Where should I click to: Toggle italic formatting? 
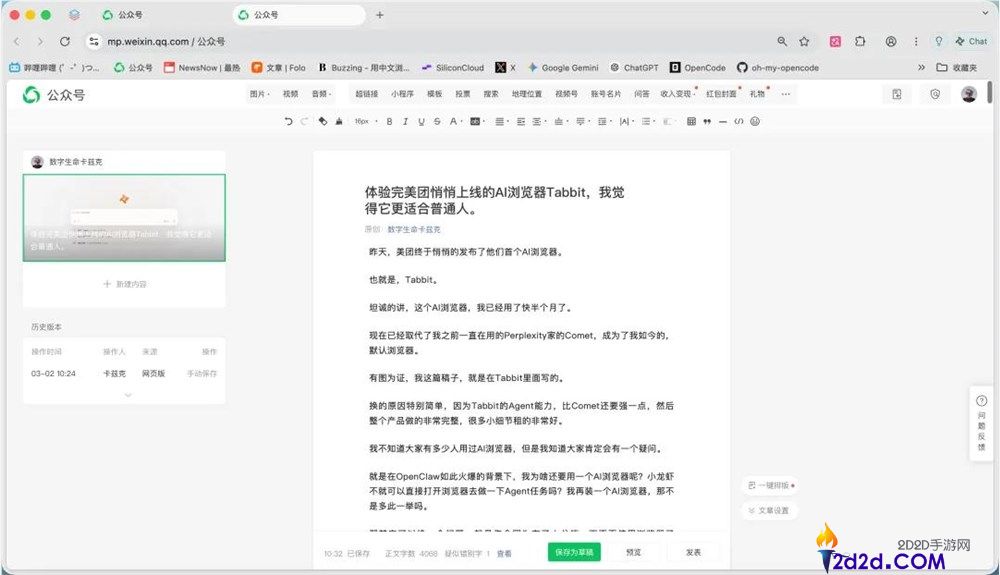point(405,121)
